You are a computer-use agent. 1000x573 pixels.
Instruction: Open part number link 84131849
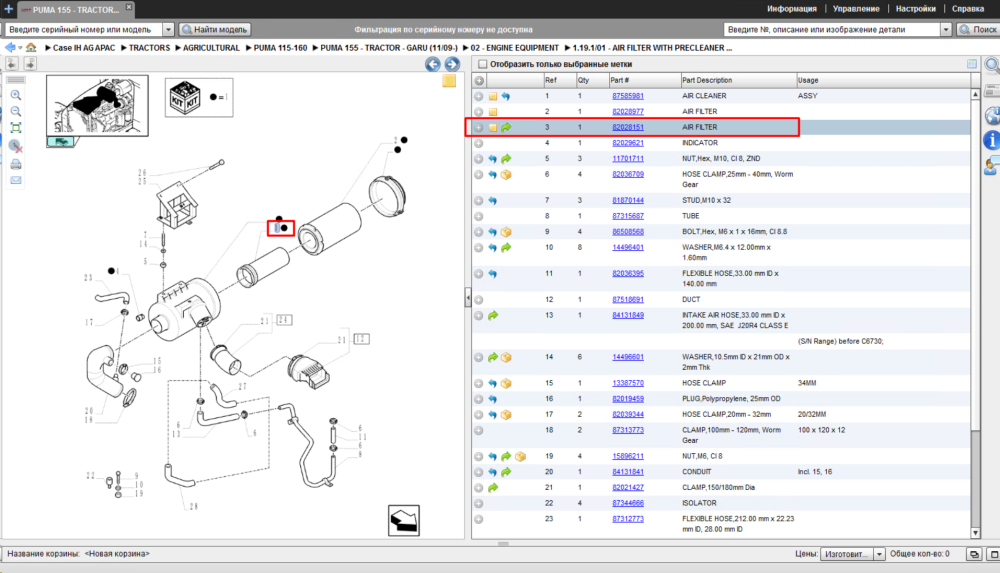pyautogui.click(x=628, y=315)
